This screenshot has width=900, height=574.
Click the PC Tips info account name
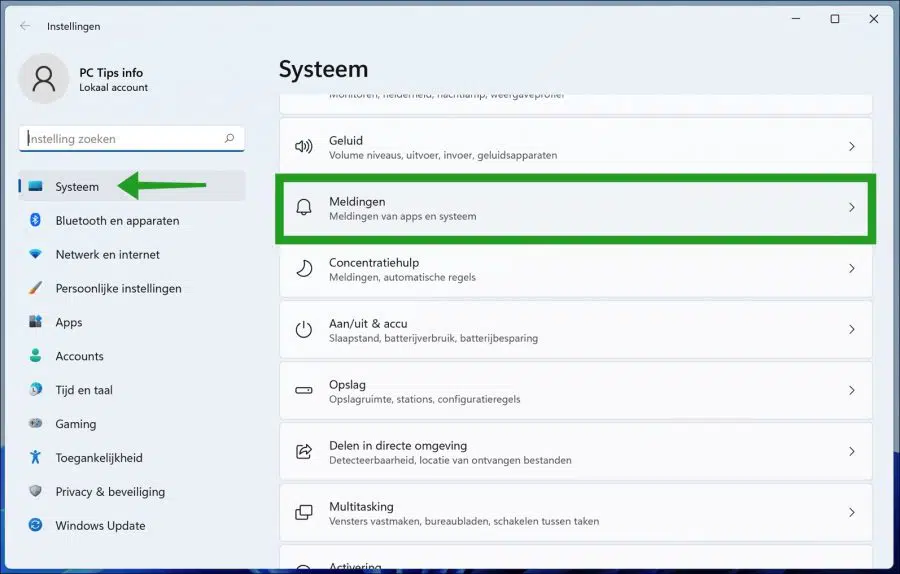pos(111,72)
